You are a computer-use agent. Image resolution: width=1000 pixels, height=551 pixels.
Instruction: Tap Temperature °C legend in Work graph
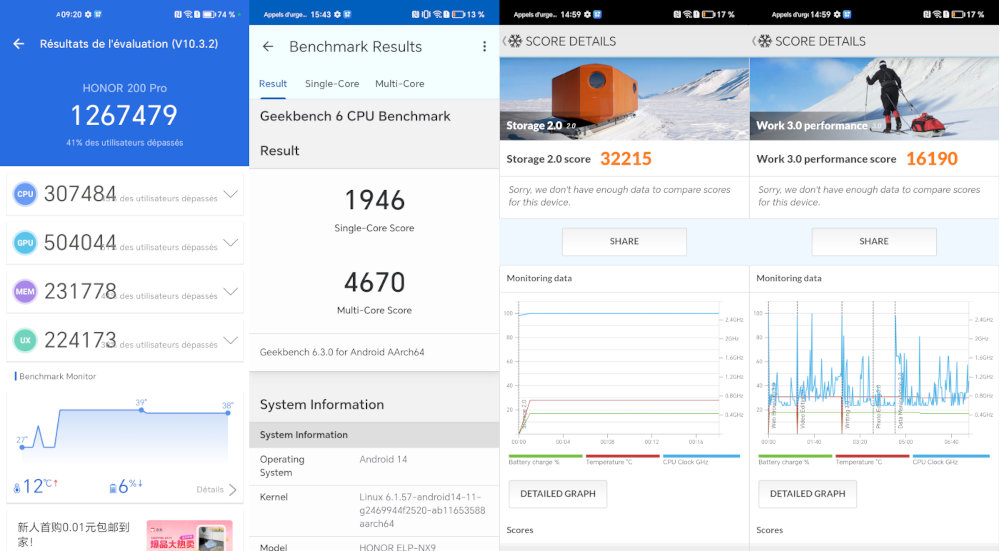coord(872,459)
